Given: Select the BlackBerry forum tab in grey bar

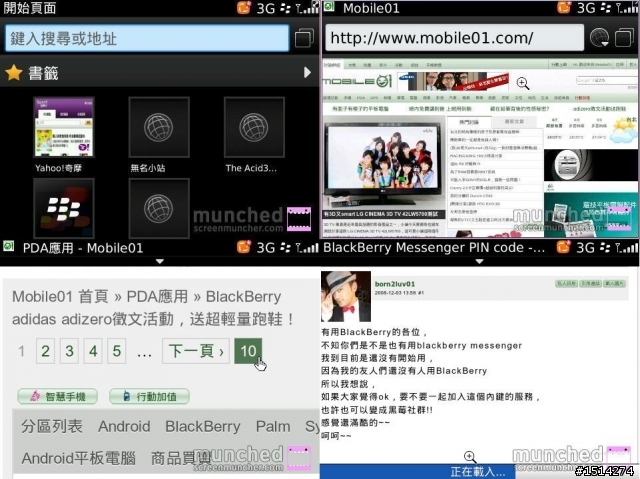Looking at the screenshot, I should click(202, 426).
